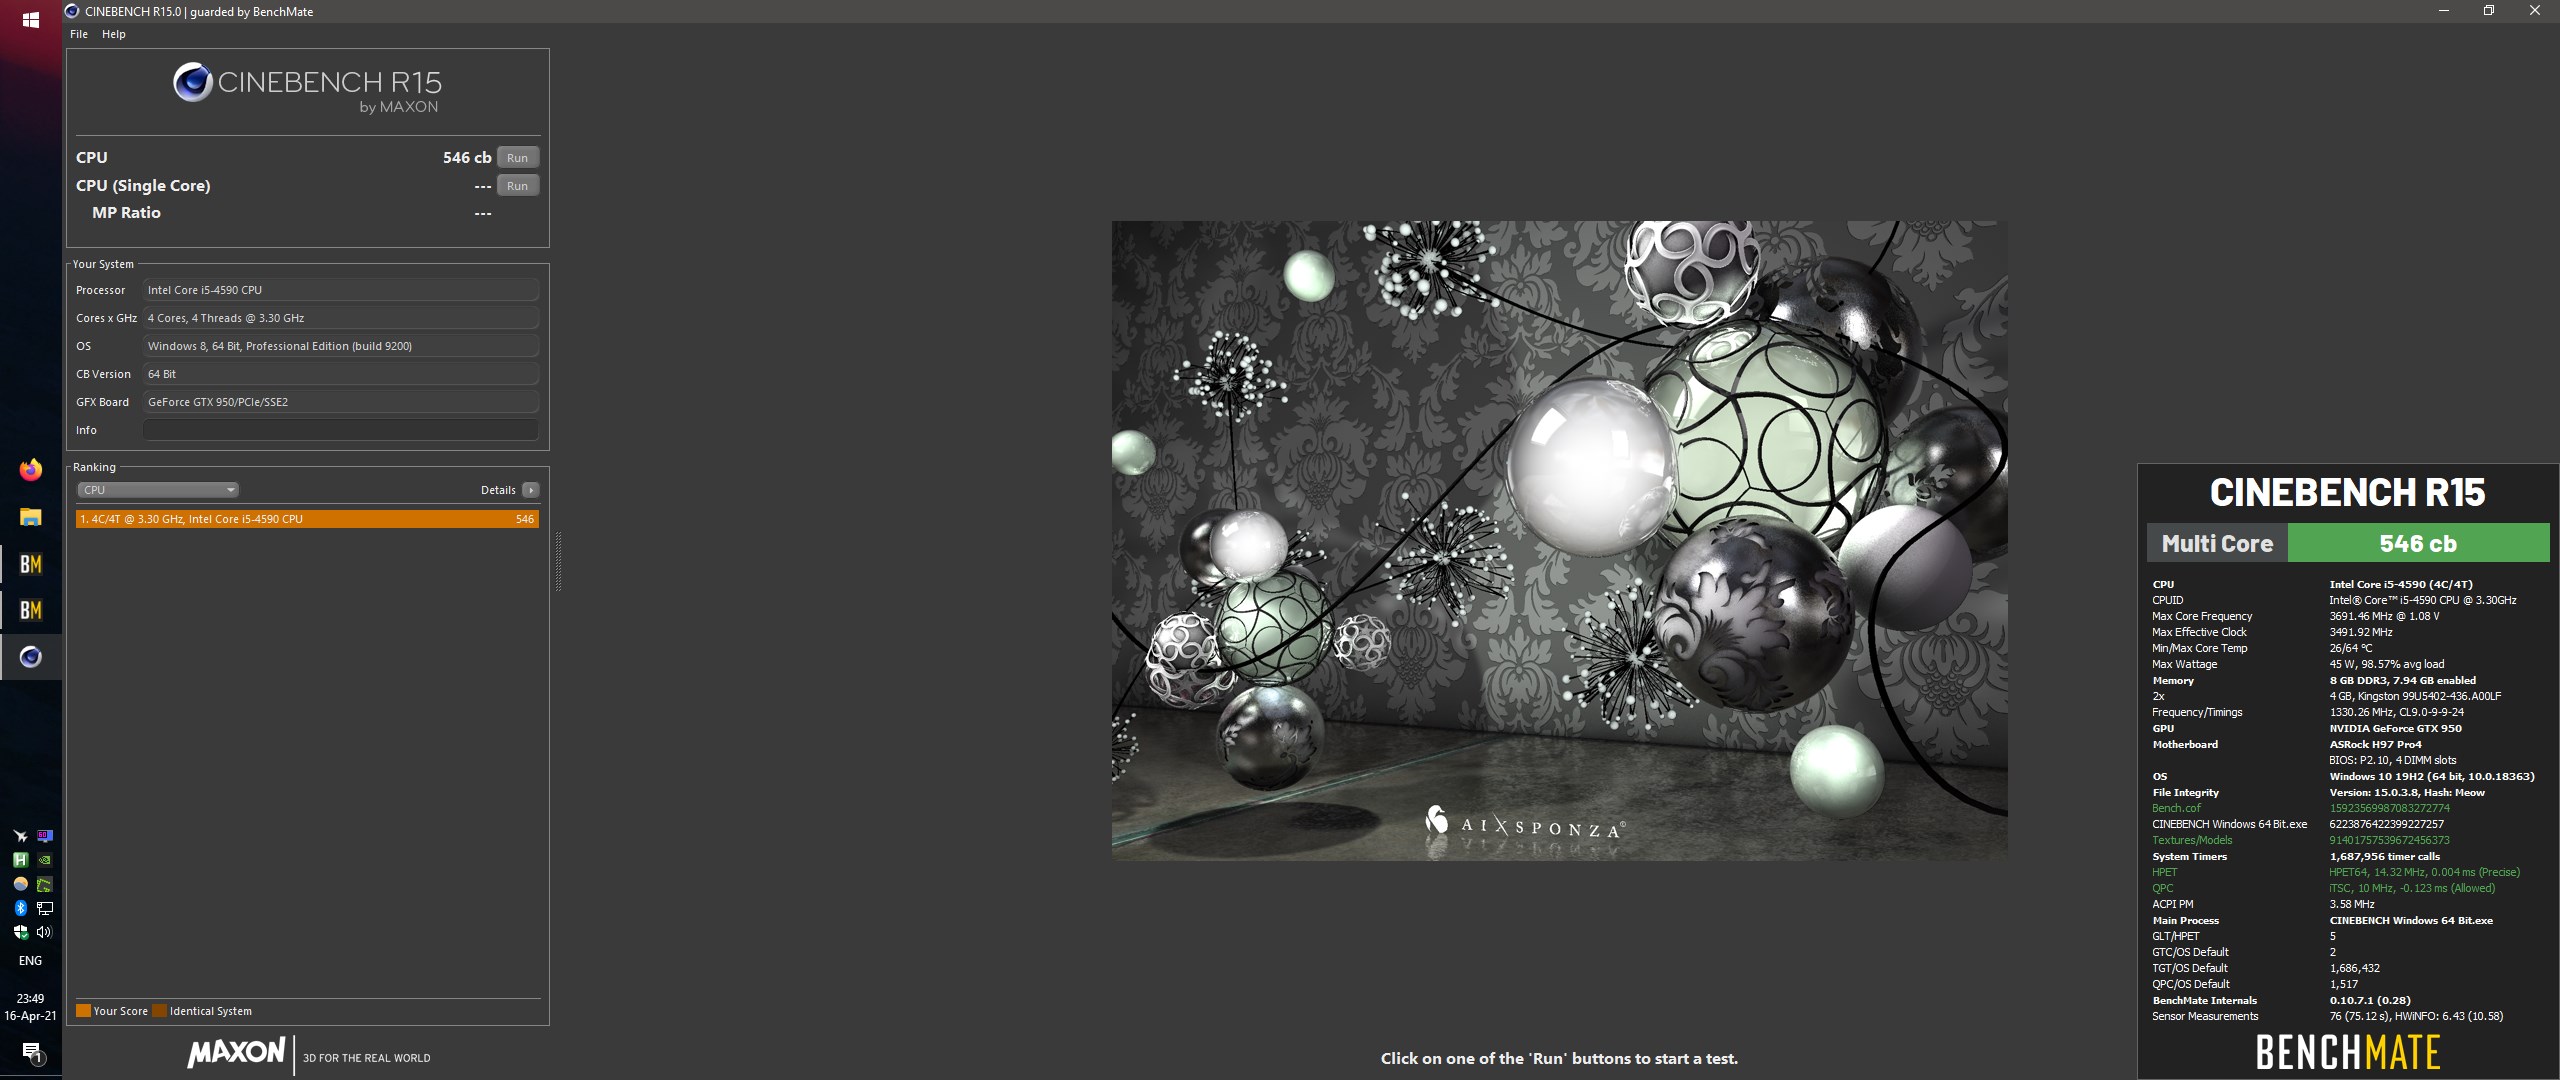Image resolution: width=2560 pixels, height=1080 pixels.
Task: Click the Your Score orange legend swatch
Action: tap(83, 1011)
